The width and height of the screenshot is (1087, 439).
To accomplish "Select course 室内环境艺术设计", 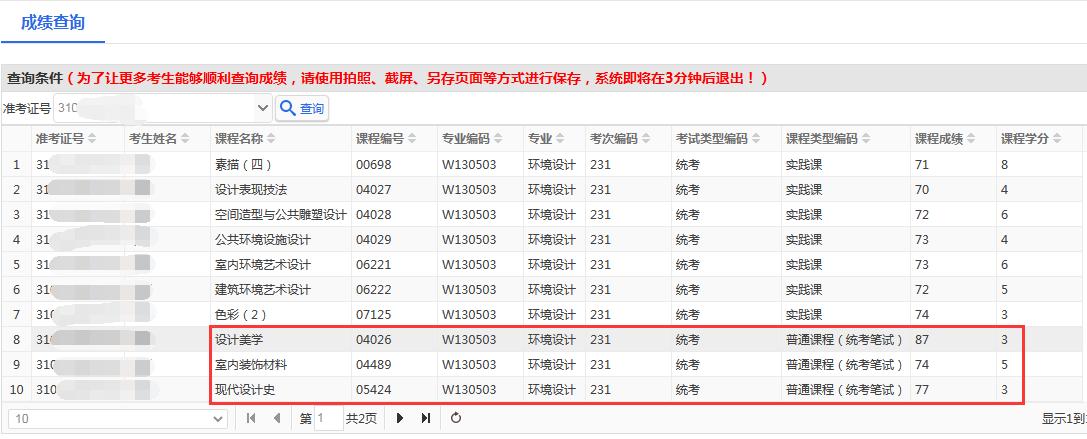I will [263, 265].
